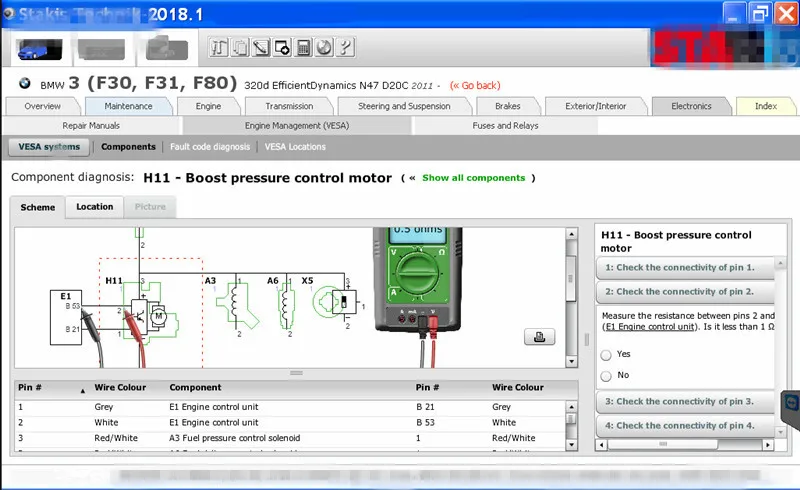
Task: Click the VESA systems button
Action: [x=49, y=147]
